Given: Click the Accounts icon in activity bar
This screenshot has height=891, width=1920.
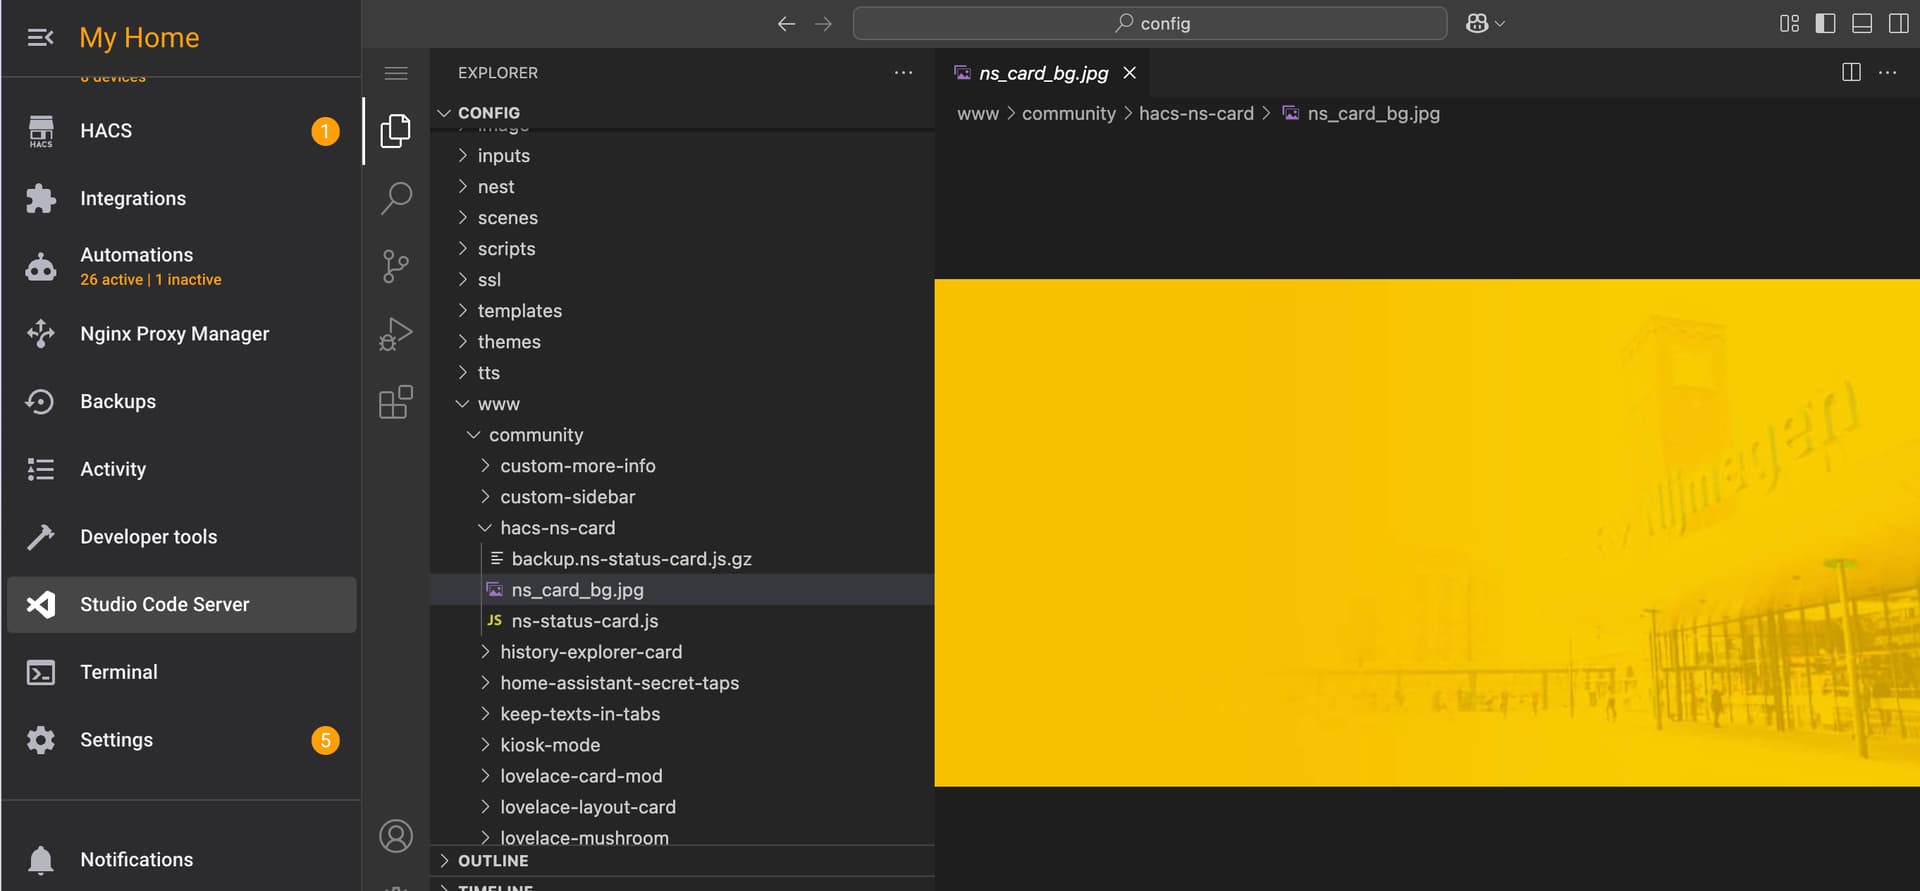Looking at the screenshot, I should (x=395, y=836).
